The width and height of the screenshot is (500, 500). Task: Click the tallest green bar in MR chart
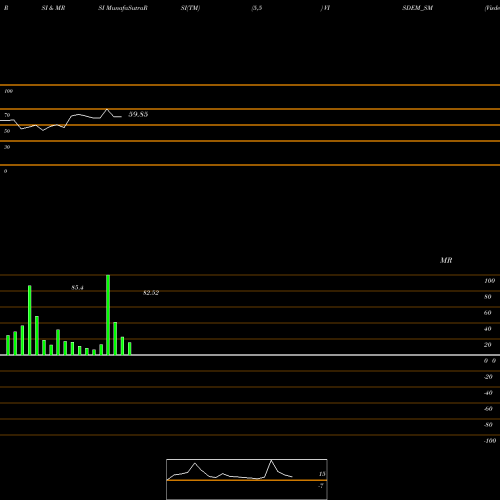point(108,315)
